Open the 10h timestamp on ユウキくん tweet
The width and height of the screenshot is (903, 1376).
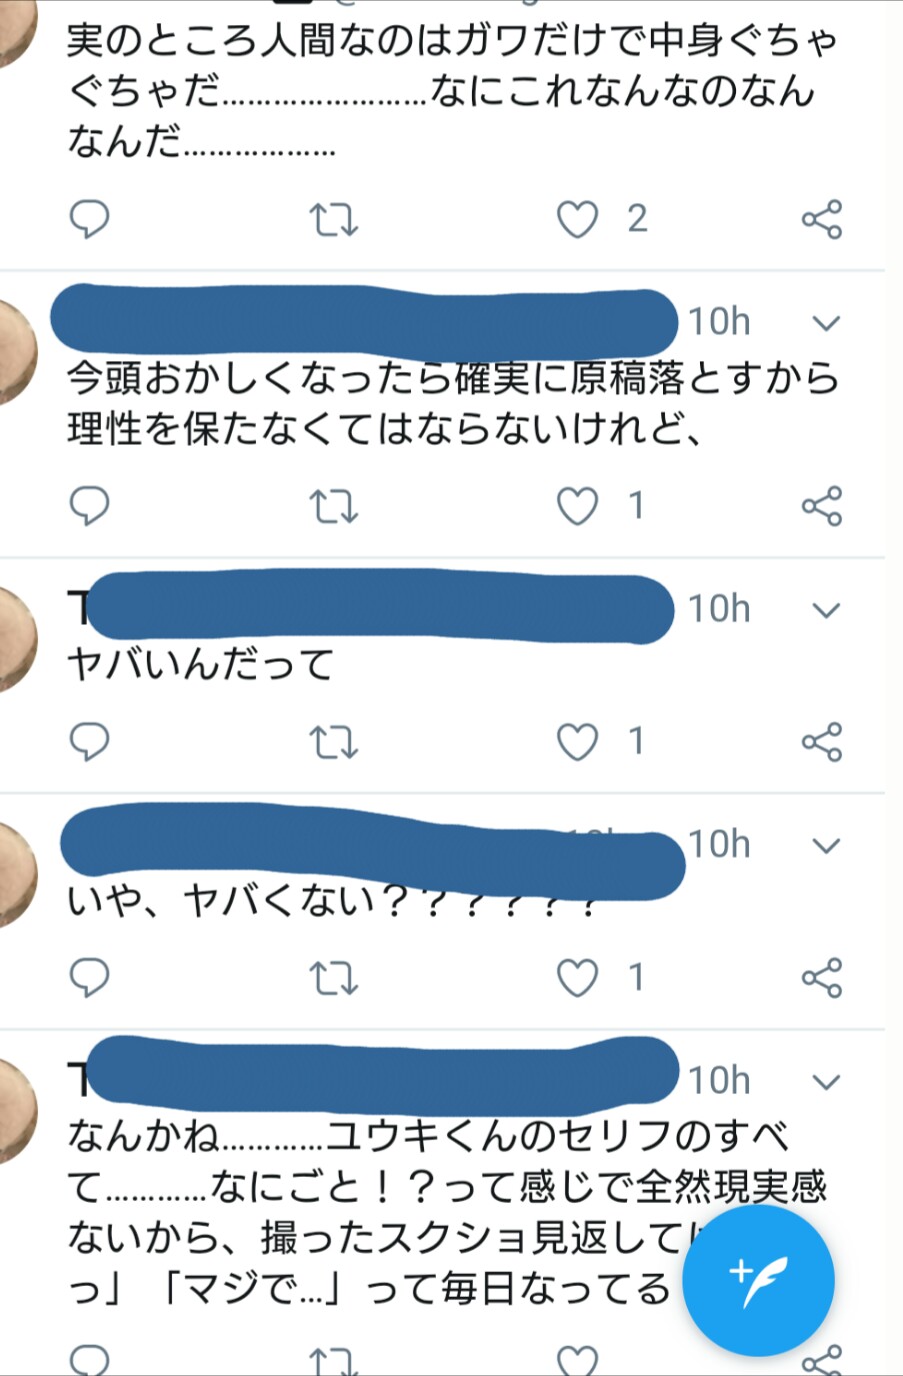click(x=719, y=1080)
